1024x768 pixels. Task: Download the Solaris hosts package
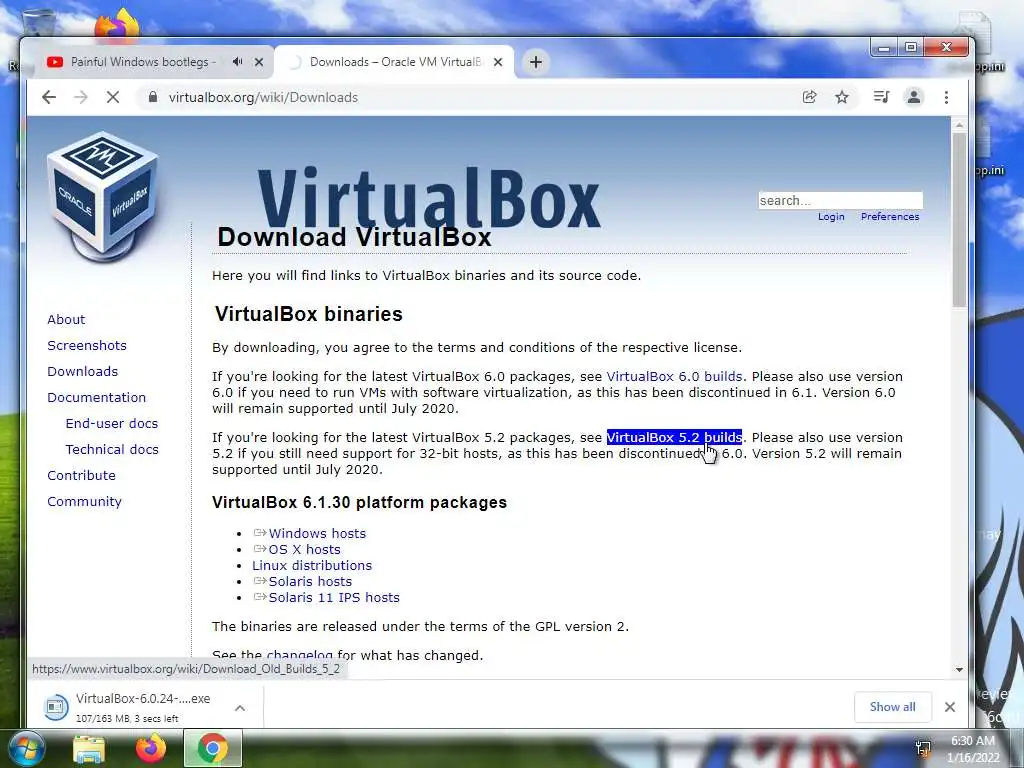[310, 582]
